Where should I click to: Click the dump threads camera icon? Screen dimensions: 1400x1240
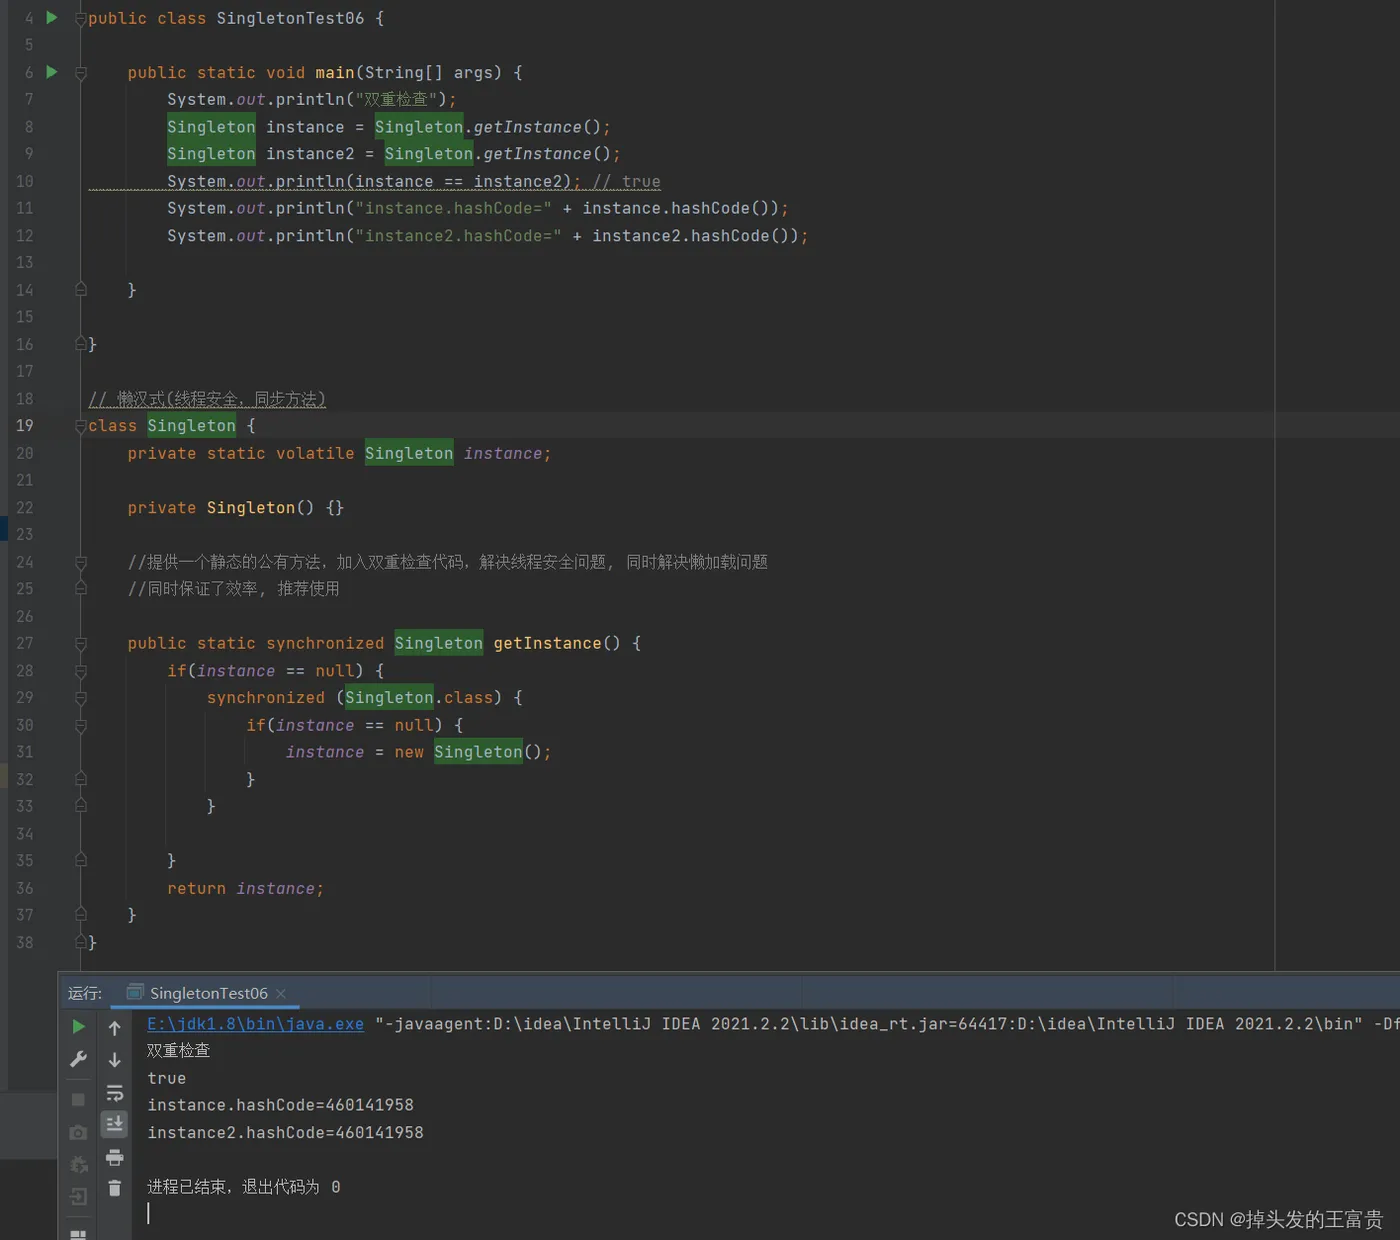coord(79,1132)
